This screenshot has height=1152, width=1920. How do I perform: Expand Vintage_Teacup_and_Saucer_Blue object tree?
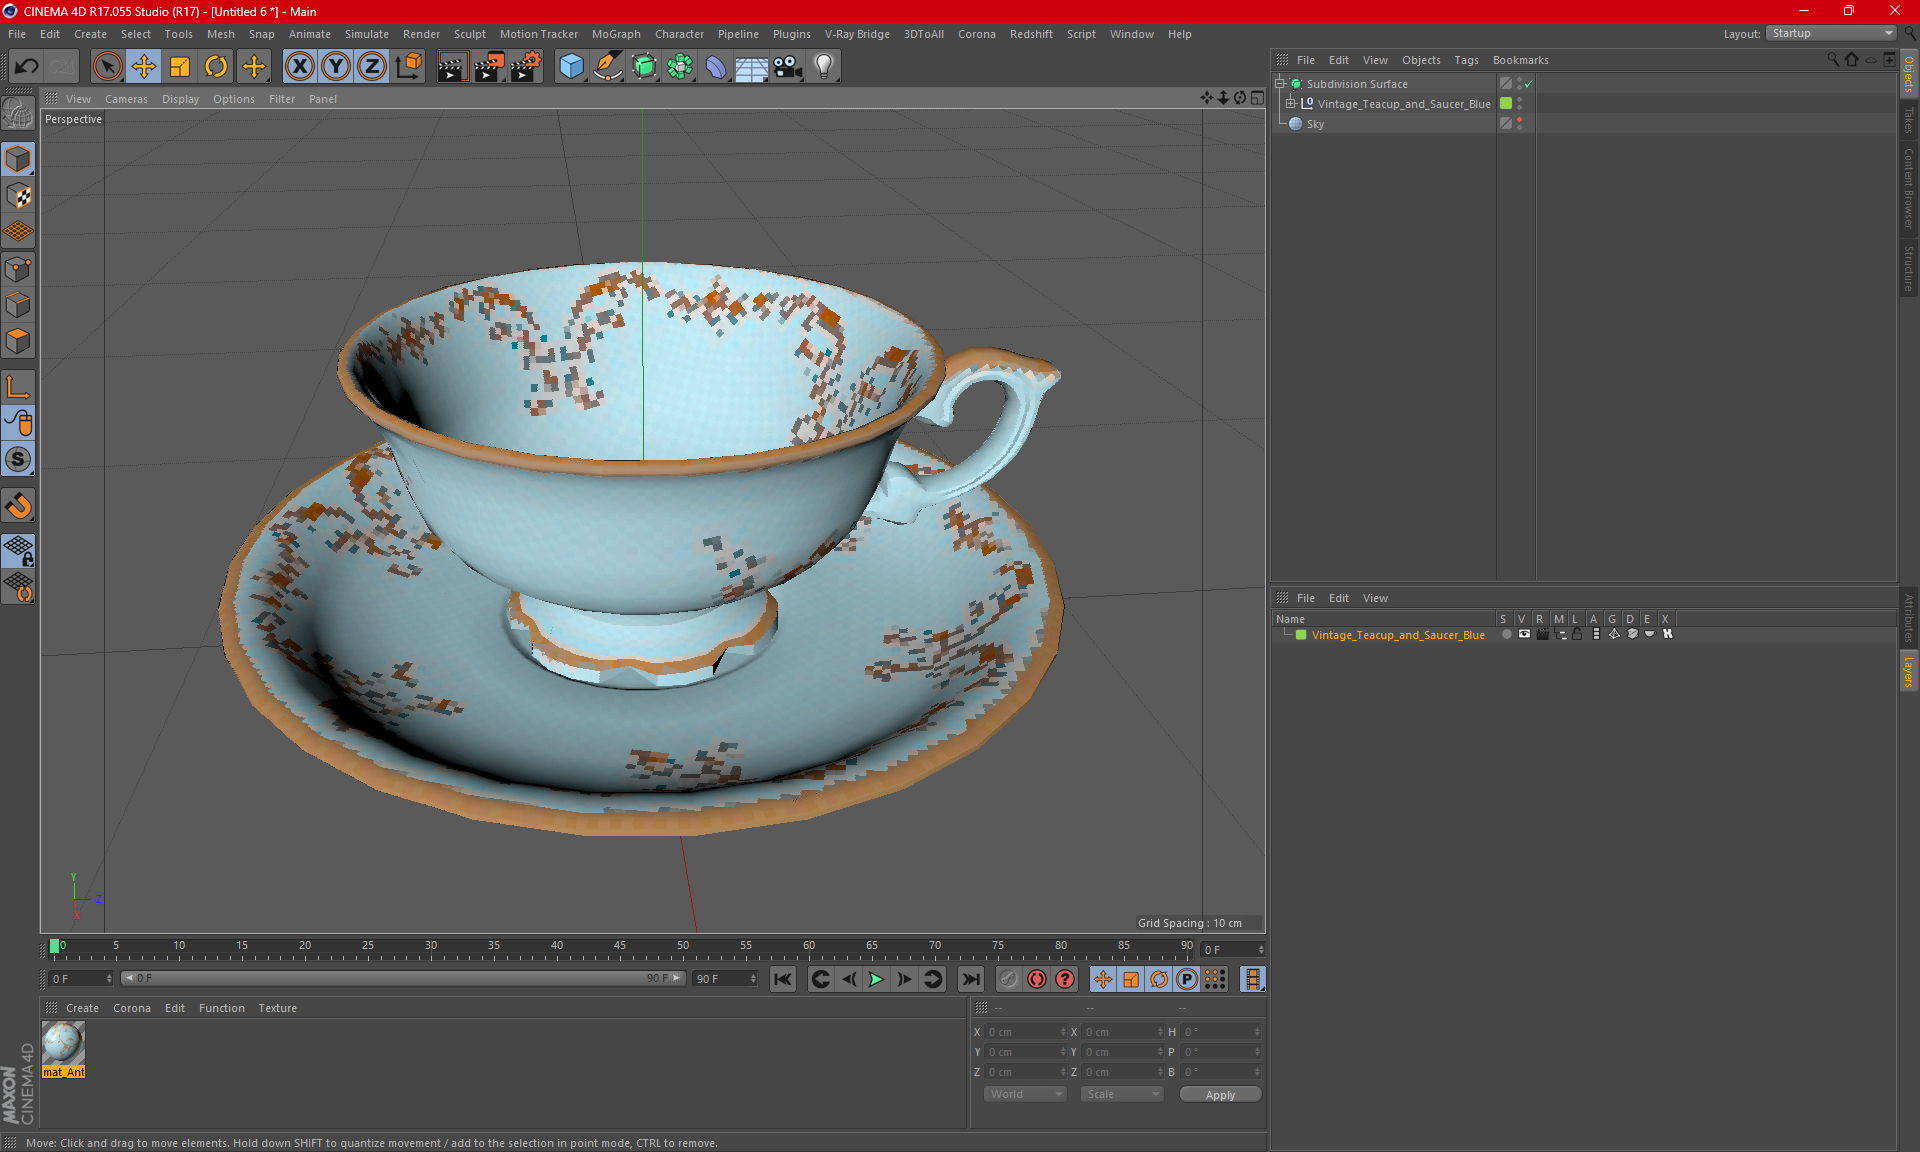pyautogui.click(x=1291, y=103)
